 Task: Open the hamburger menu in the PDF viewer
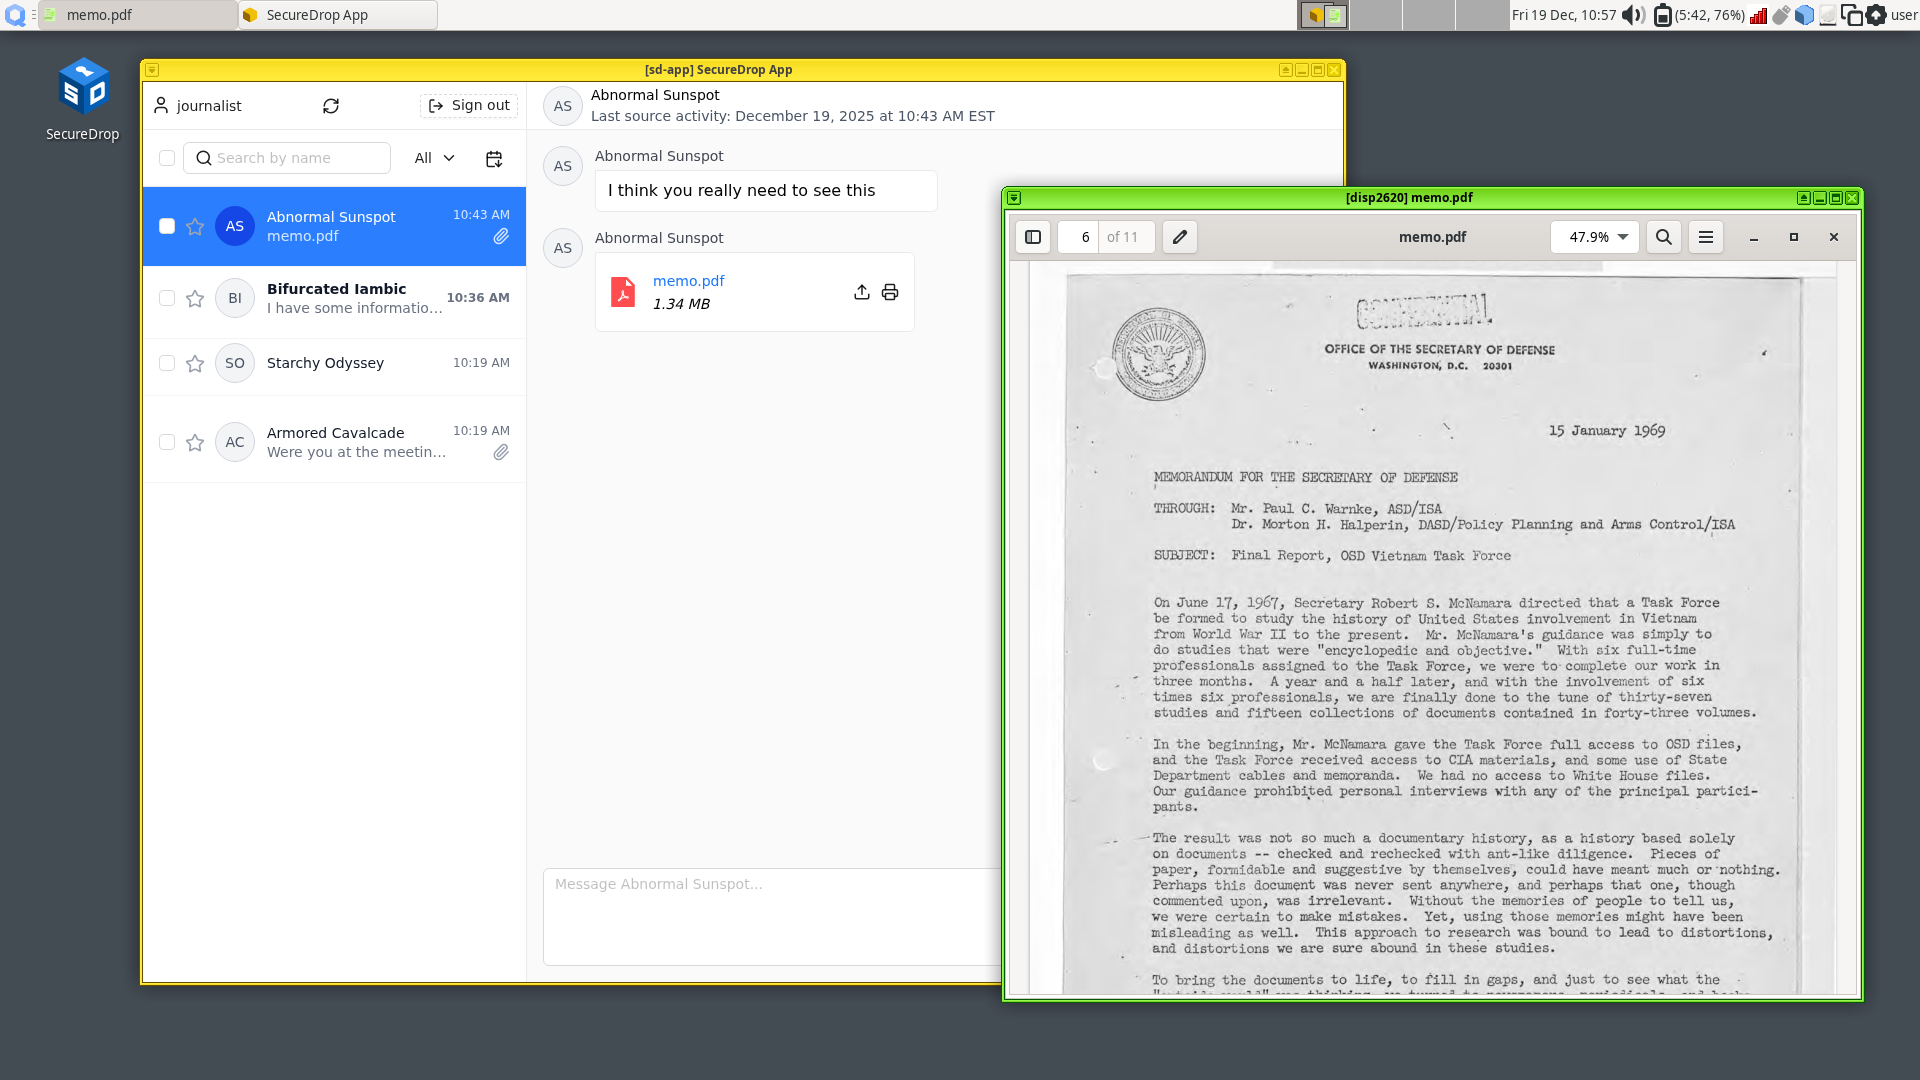coord(1705,237)
